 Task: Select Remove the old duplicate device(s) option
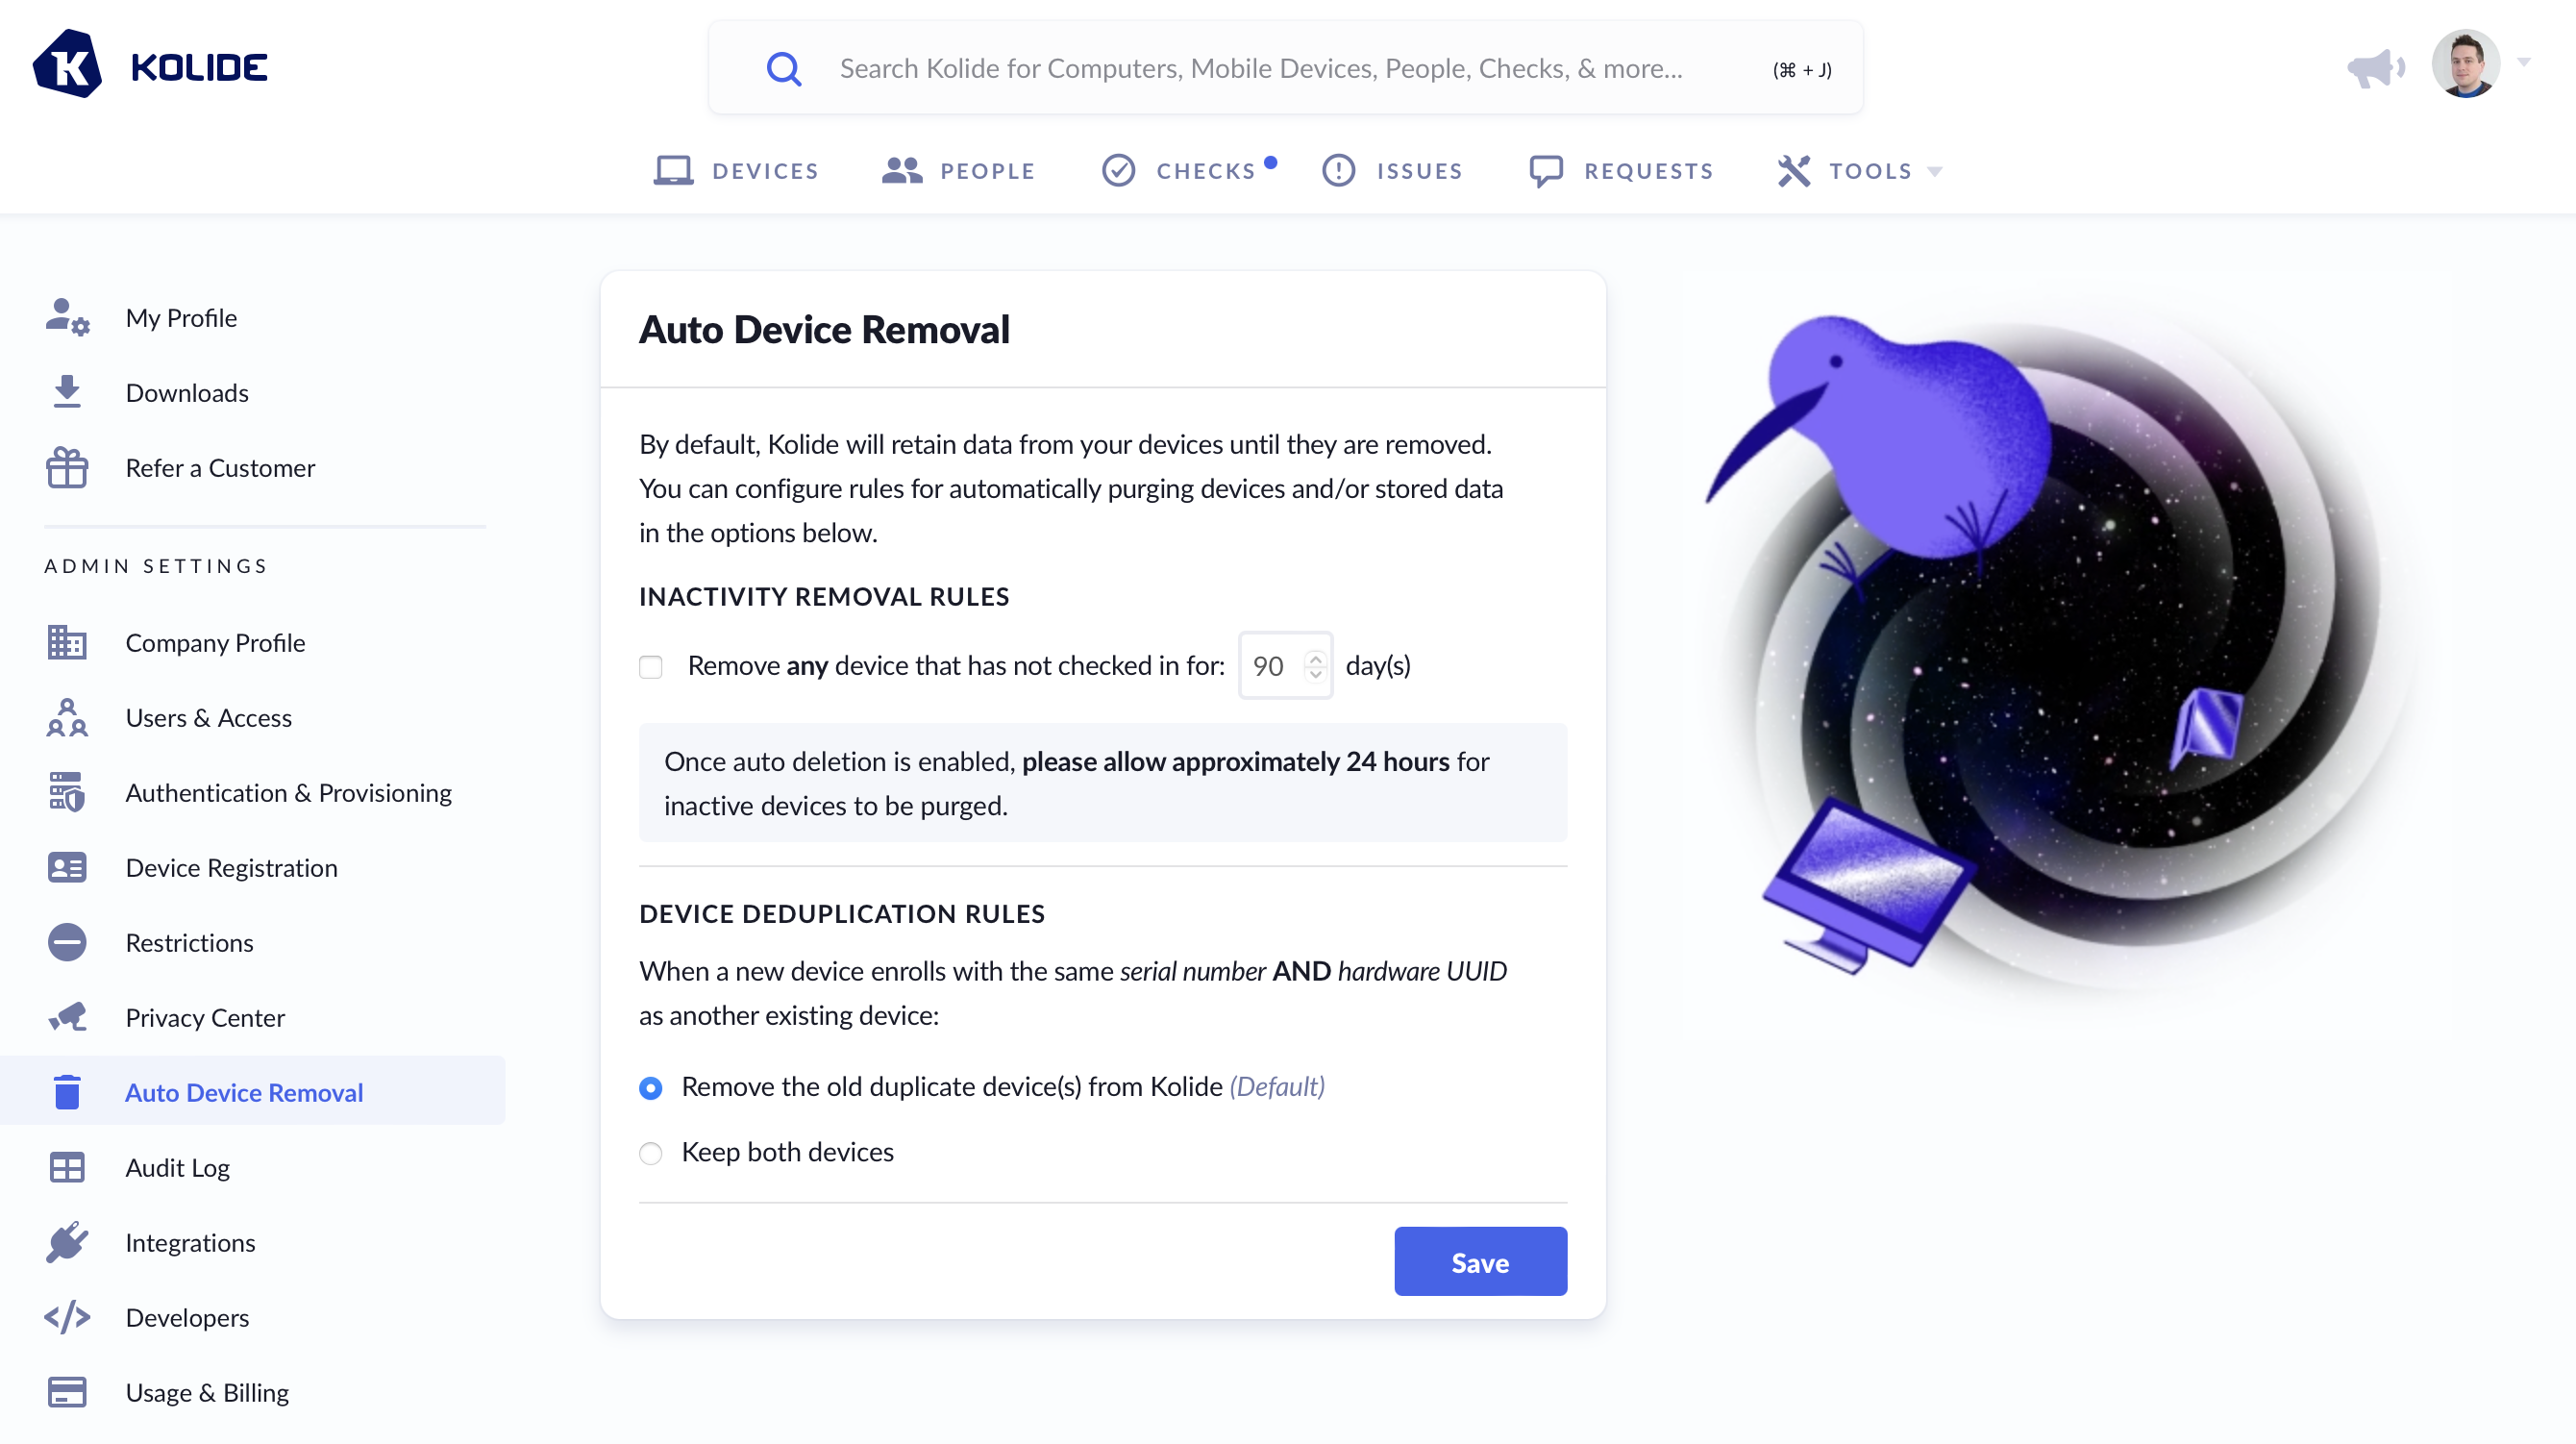coord(651,1087)
